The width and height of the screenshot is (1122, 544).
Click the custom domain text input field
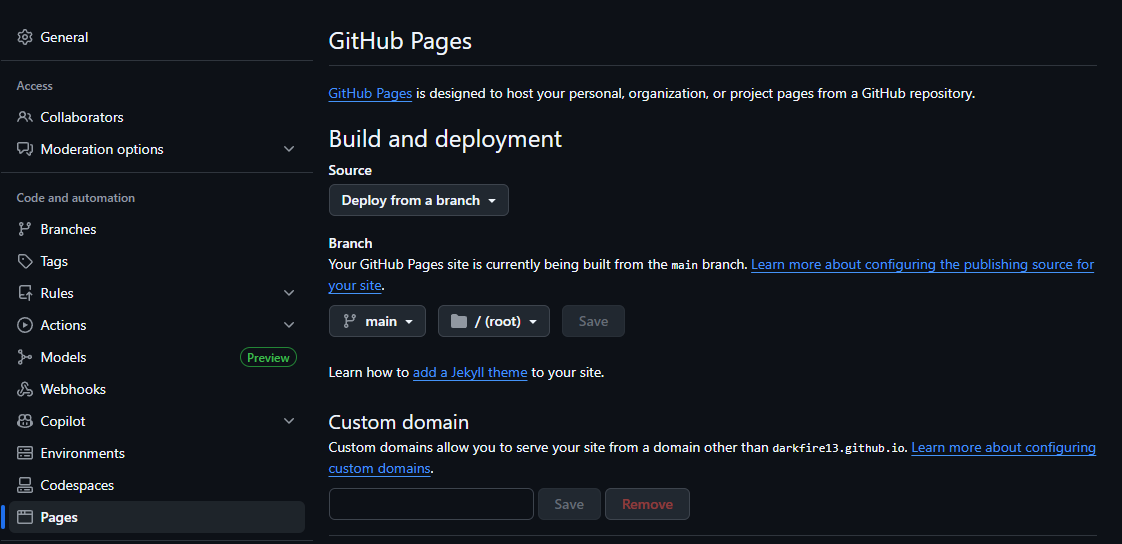(x=431, y=504)
